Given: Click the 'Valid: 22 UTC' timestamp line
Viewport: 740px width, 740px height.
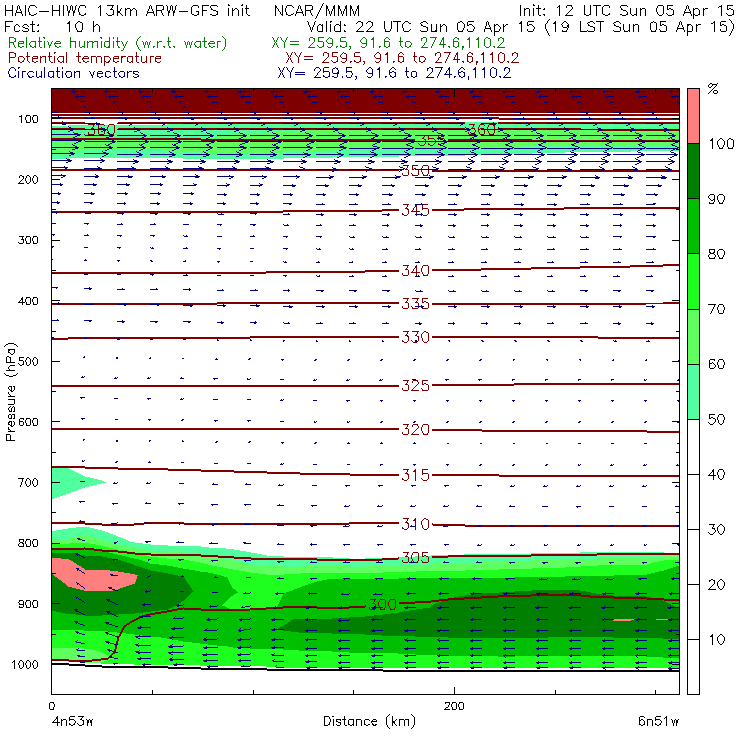Looking at the screenshot, I should [521, 27].
